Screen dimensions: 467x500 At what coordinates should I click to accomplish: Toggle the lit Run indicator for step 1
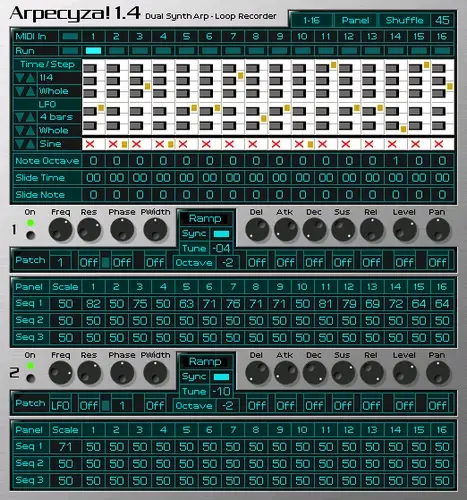click(93, 51)
